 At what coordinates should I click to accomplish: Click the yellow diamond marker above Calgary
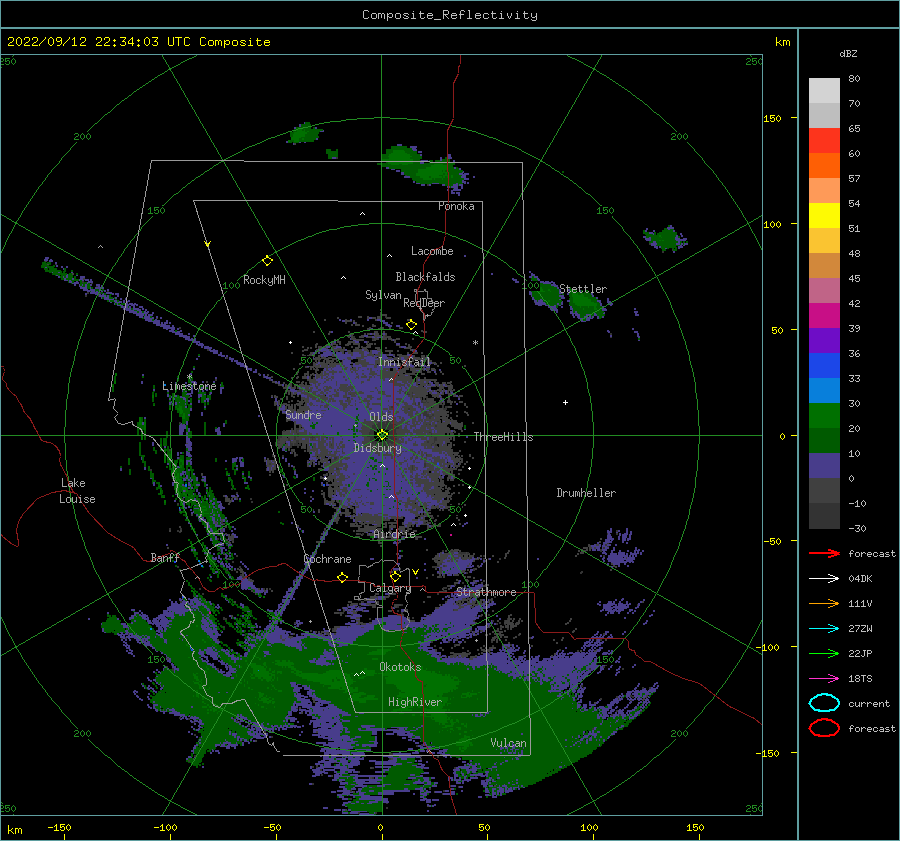tap(395, 576)
